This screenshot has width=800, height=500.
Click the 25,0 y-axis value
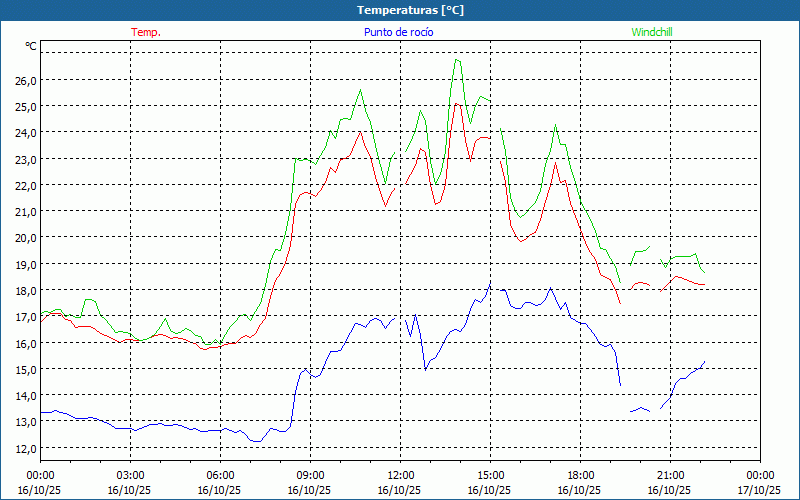pyautogui.click(x=24, y=106)
